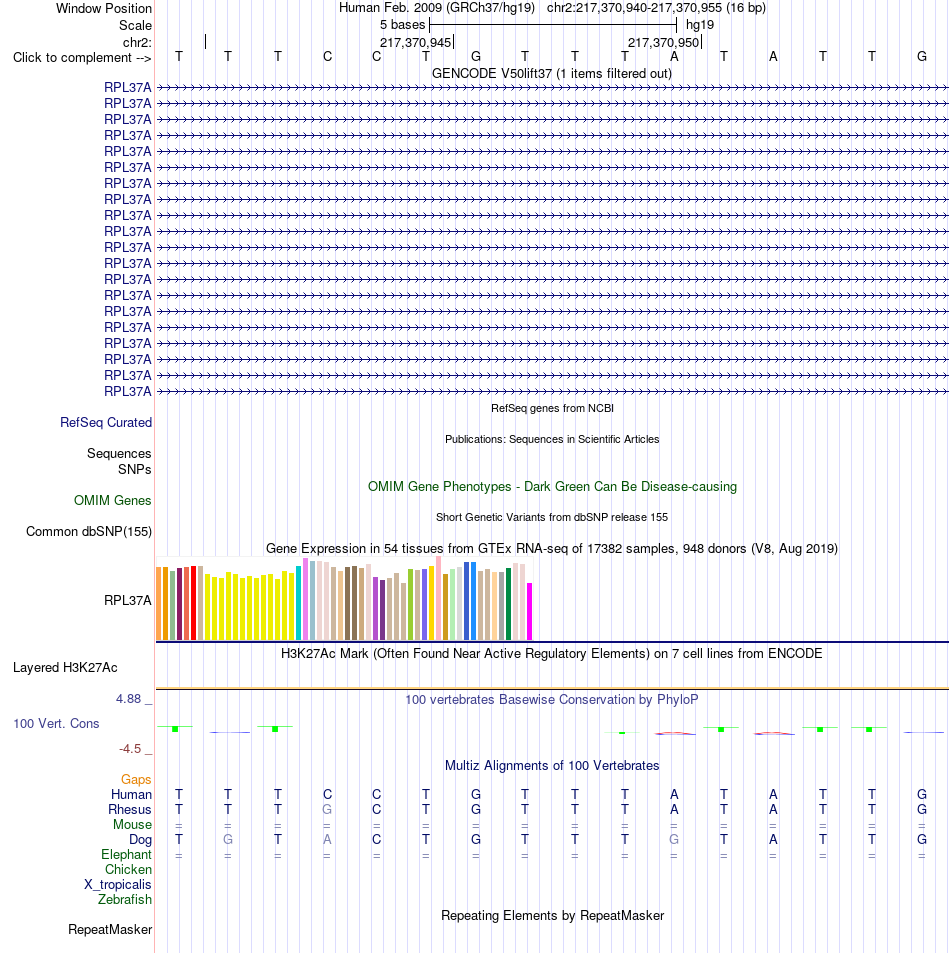
Task: Click the cyan bar in GTEx chart
Action: point(298,603)
